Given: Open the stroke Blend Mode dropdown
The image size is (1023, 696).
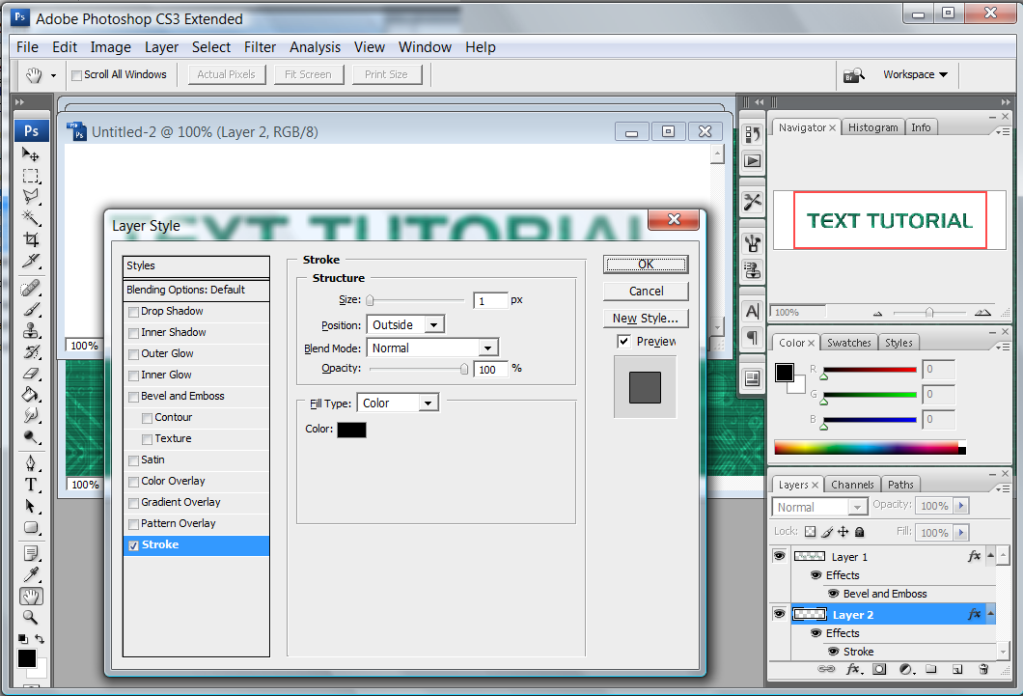Looking at the screenshot, I should [433, 348].
